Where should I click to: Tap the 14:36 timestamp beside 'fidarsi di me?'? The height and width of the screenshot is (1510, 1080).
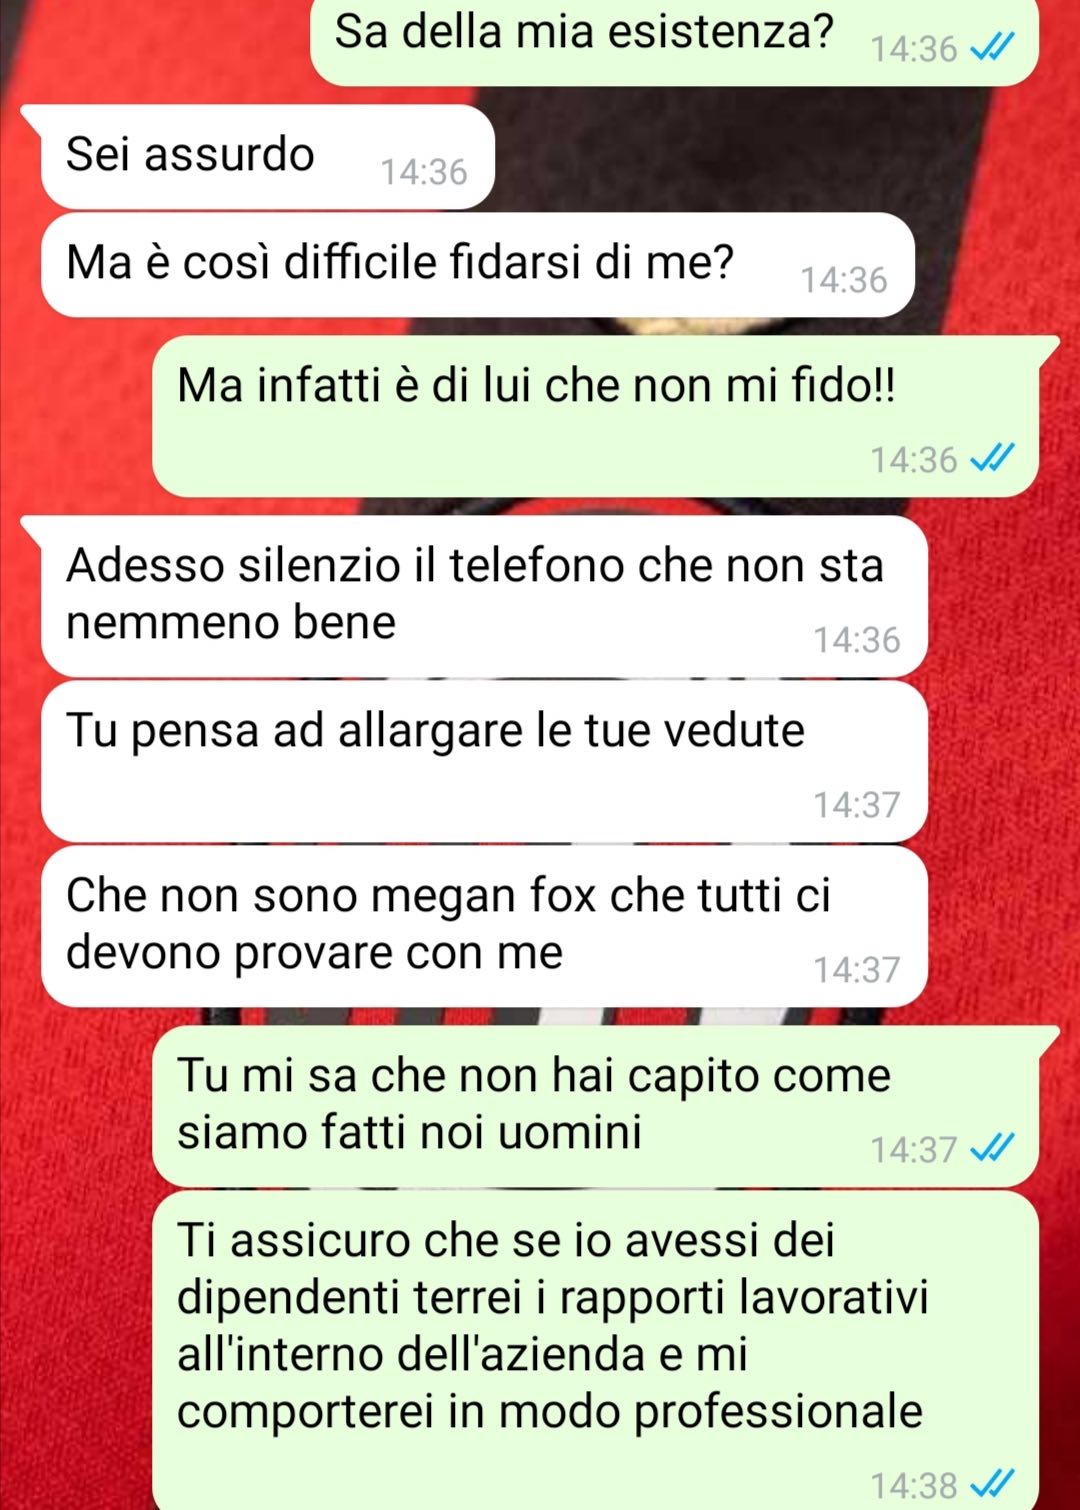pyautogui.click(x=844, y=280)
